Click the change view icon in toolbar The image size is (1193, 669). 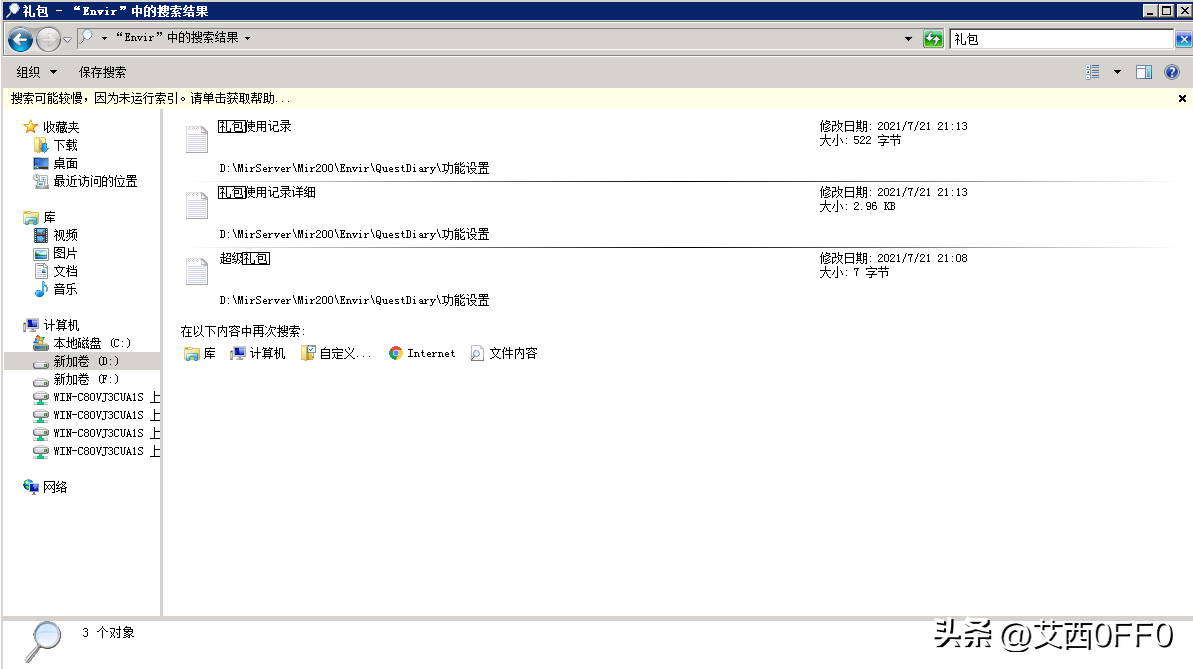tap(1093, 72)
